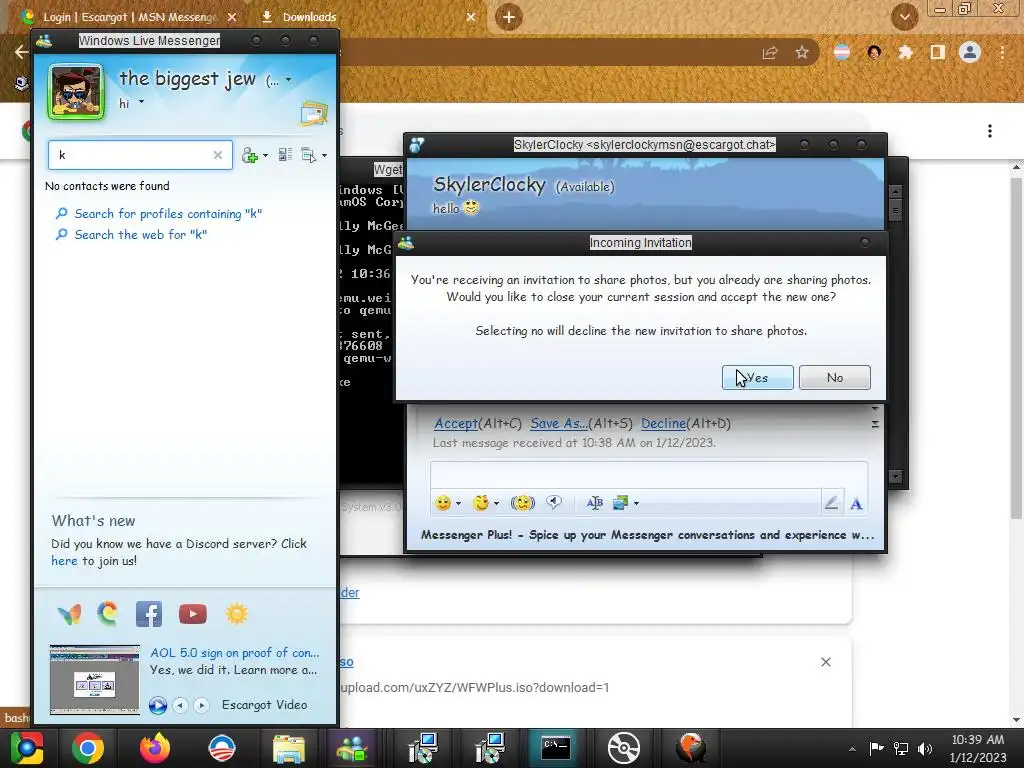Open the 'AOL 5.0 sign on proof' headline
1024x768 pixels.
click(234, 652)
